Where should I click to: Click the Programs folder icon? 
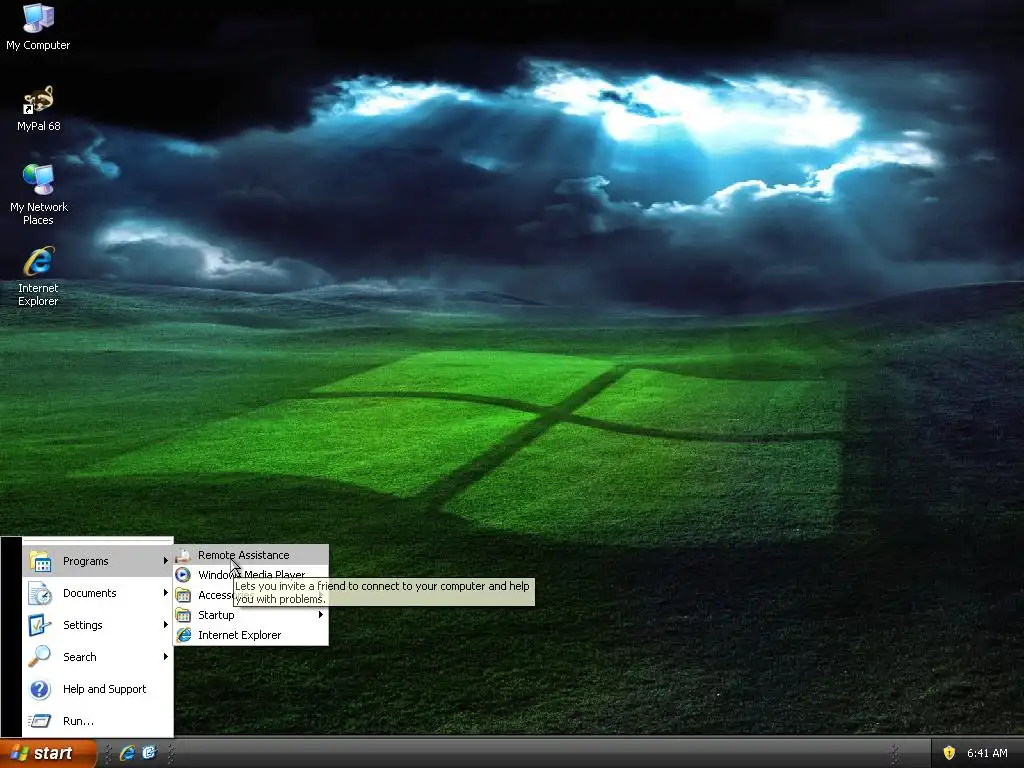[x=40, y=561]
